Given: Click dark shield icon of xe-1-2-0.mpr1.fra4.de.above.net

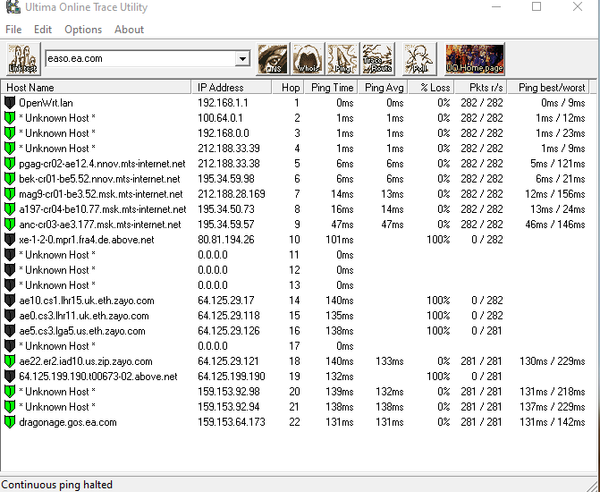Looking at the screenshot, I should click(10, 240).
